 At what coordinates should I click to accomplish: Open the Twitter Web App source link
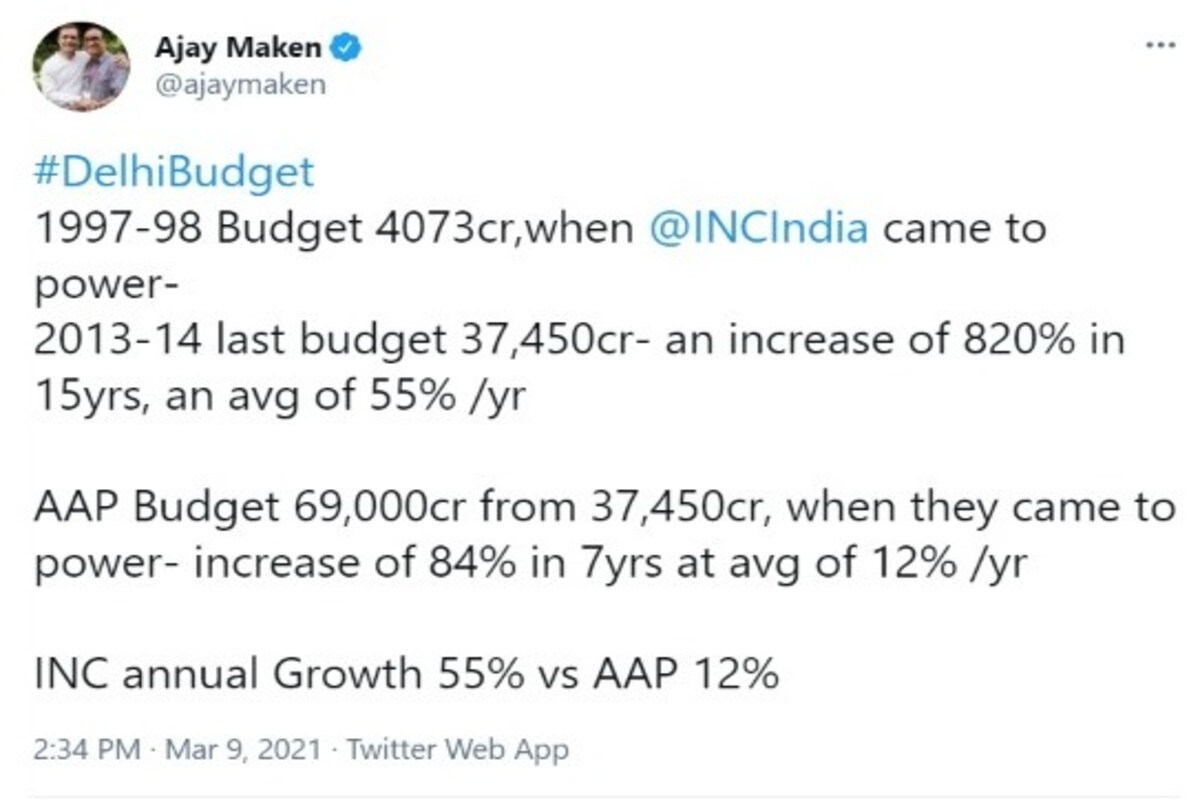pos(457,750)
